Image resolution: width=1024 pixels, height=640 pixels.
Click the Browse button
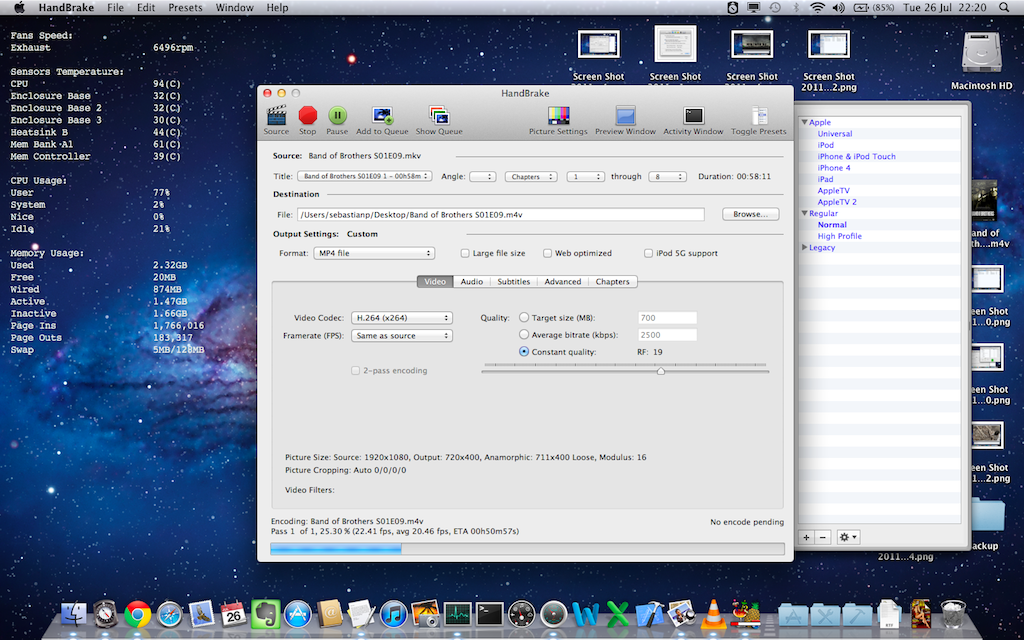(x=749, y=214)
